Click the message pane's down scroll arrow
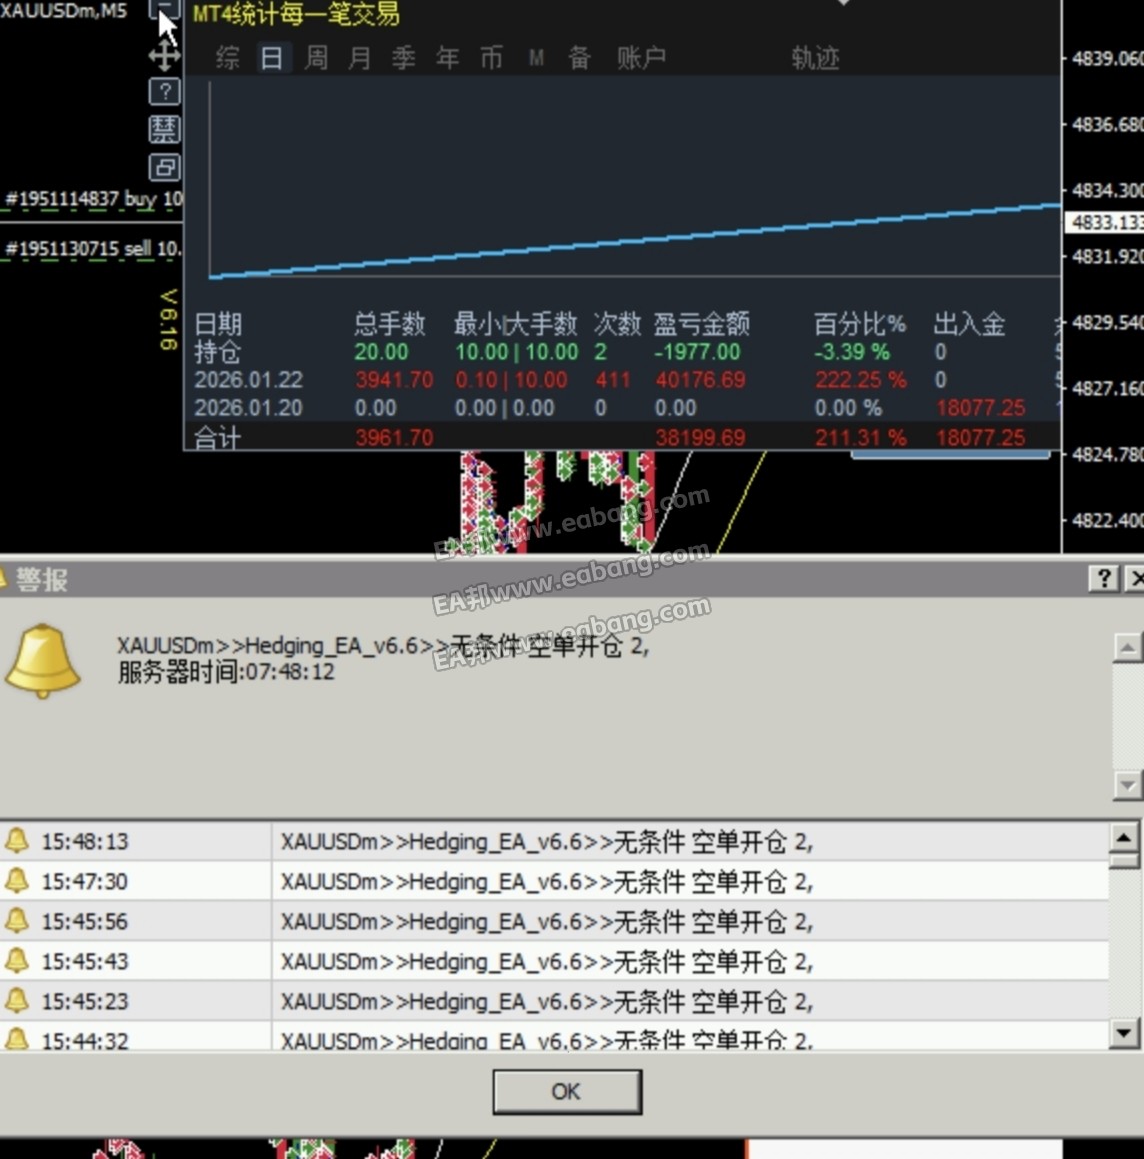The image size is (1144, 1159). [x=1127, y=785]
